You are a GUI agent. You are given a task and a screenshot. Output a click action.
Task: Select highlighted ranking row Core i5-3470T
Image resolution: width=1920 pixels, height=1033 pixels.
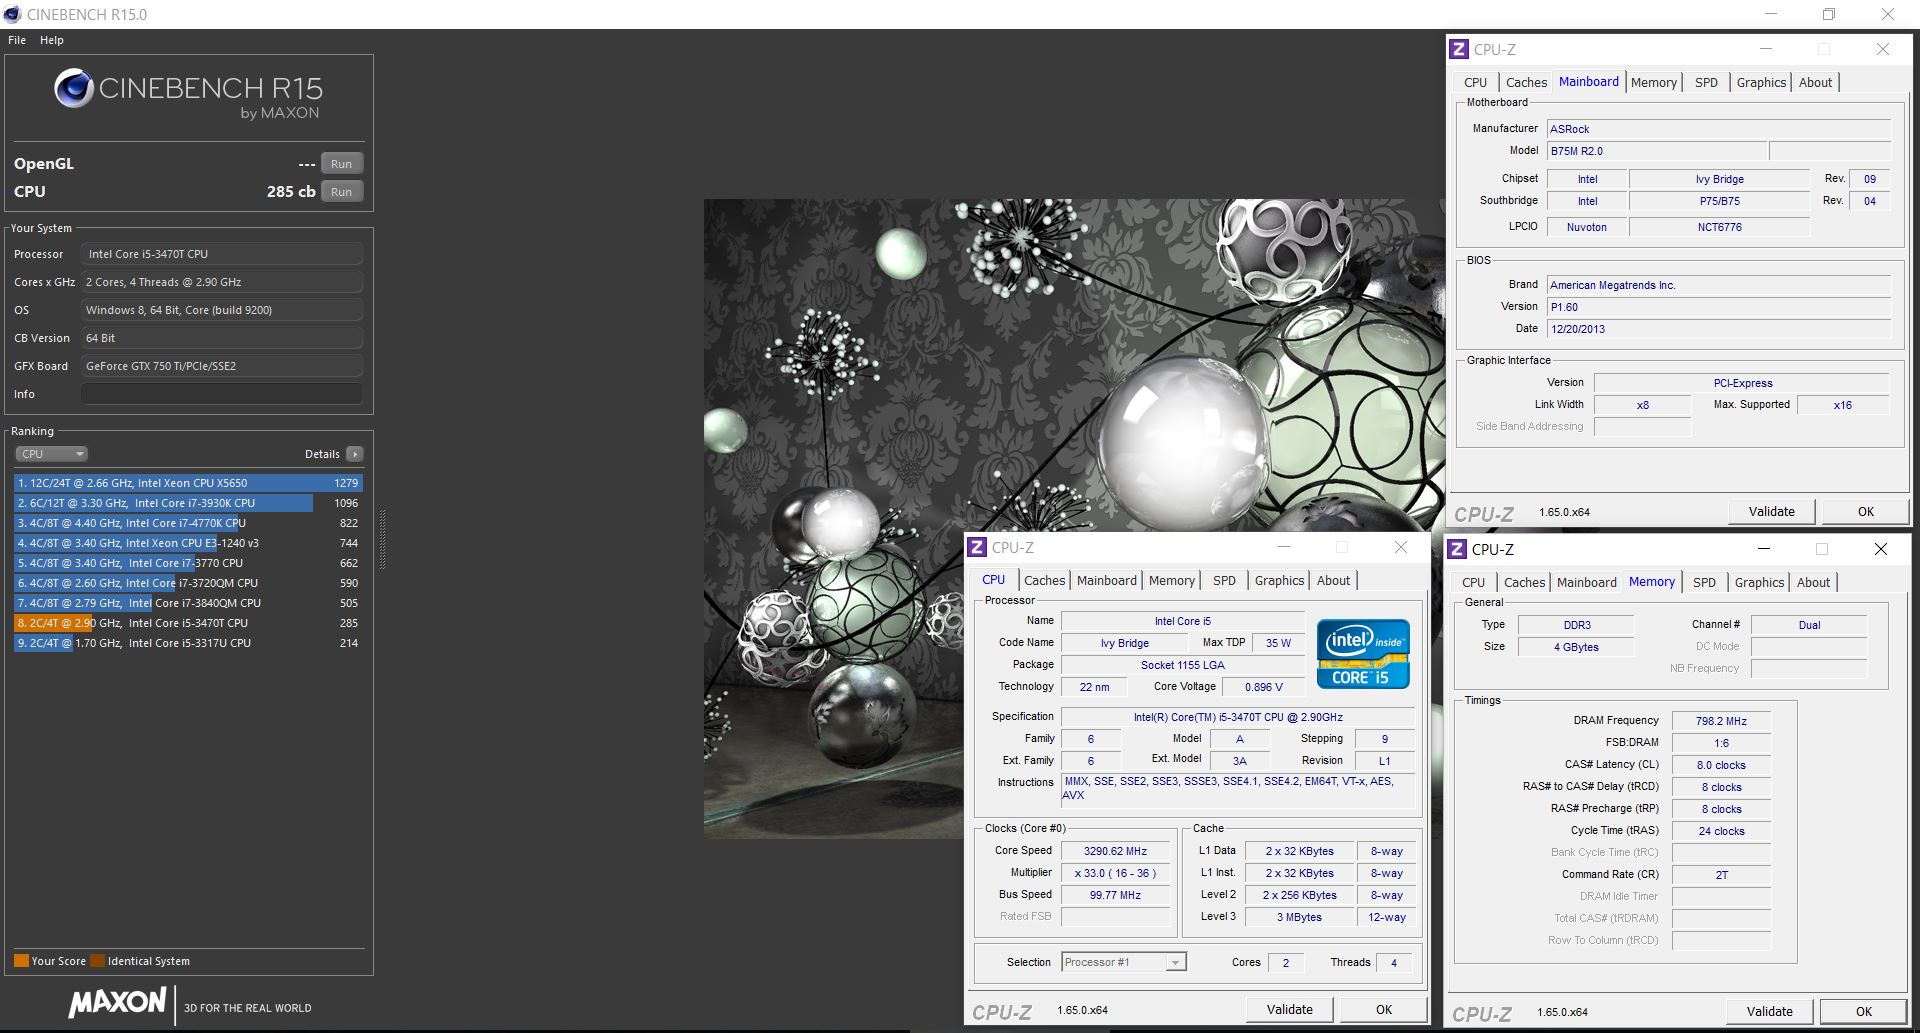coord(188,623)
